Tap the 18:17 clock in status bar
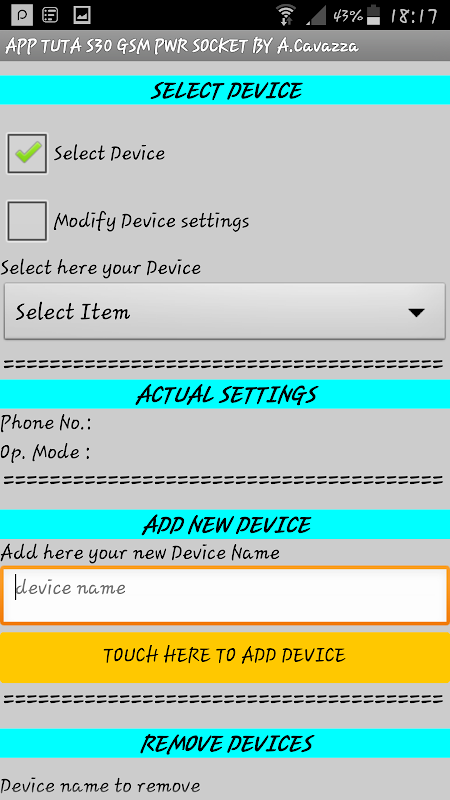This screenshot has width=450, height=800. coord(414,16)
